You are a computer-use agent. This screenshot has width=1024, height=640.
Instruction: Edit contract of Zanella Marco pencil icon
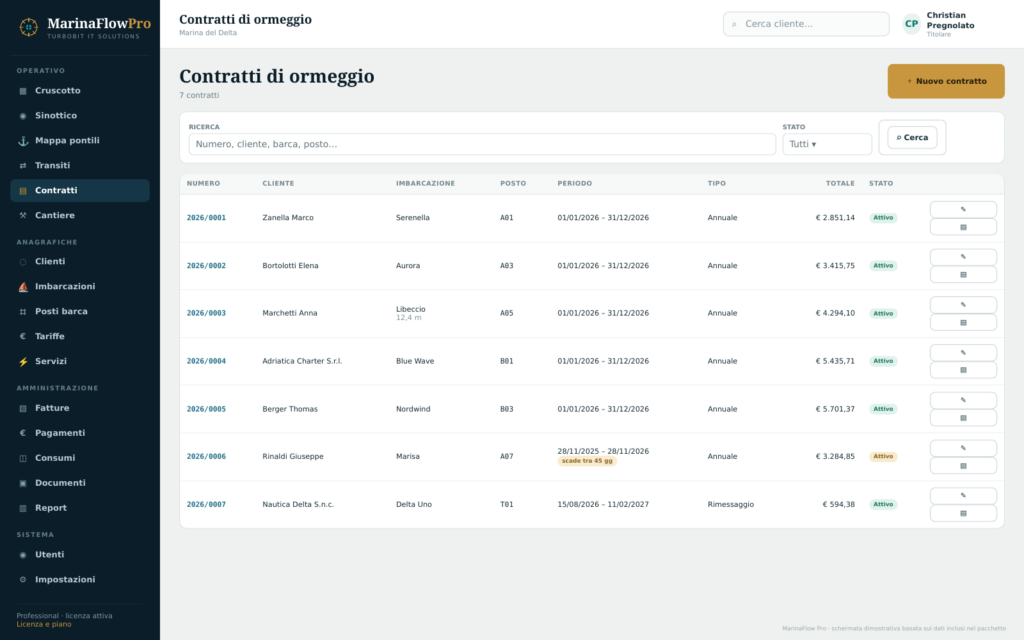coord(963,210)
